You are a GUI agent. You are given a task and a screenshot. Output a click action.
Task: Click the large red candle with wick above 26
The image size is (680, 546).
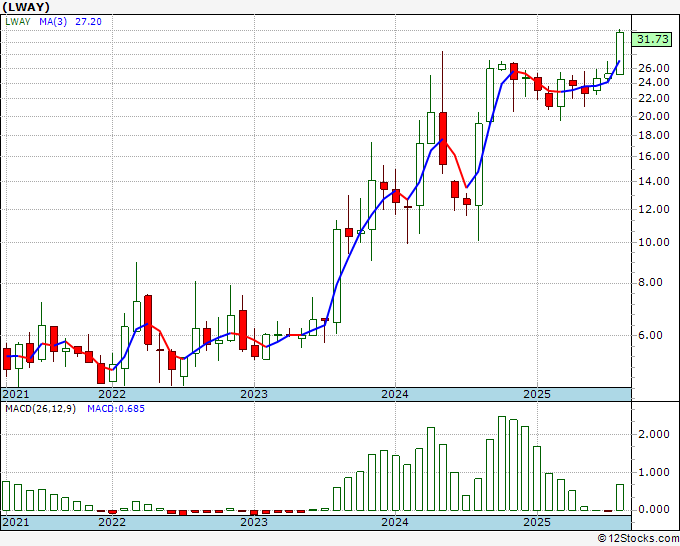[443, 138]
